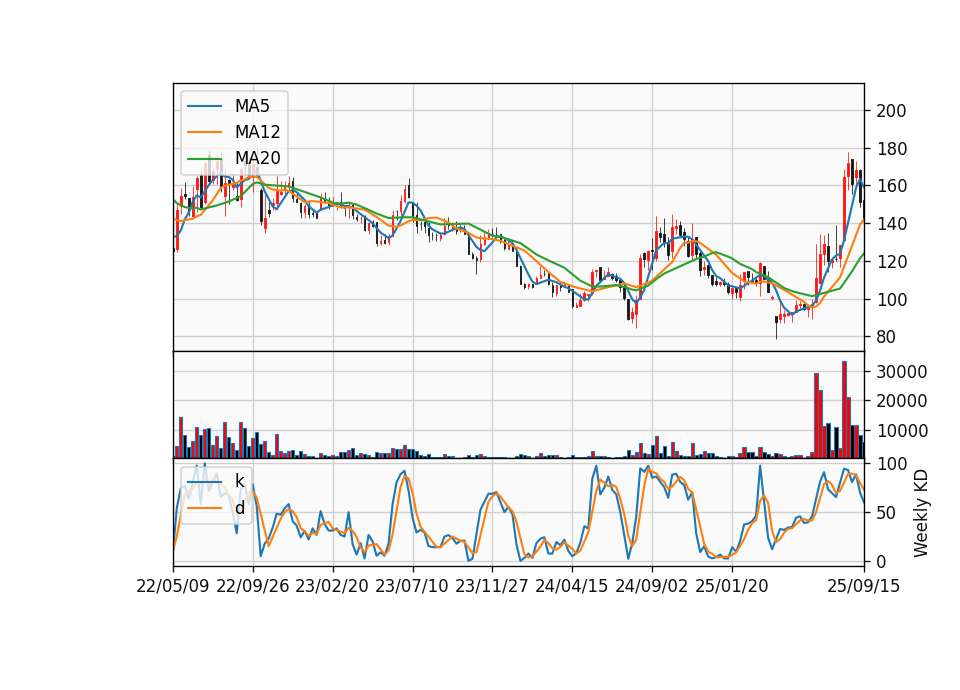Screen dimensions: 960x690
Task: Click the 24/04/15 date label
Action: coord(572,586)
